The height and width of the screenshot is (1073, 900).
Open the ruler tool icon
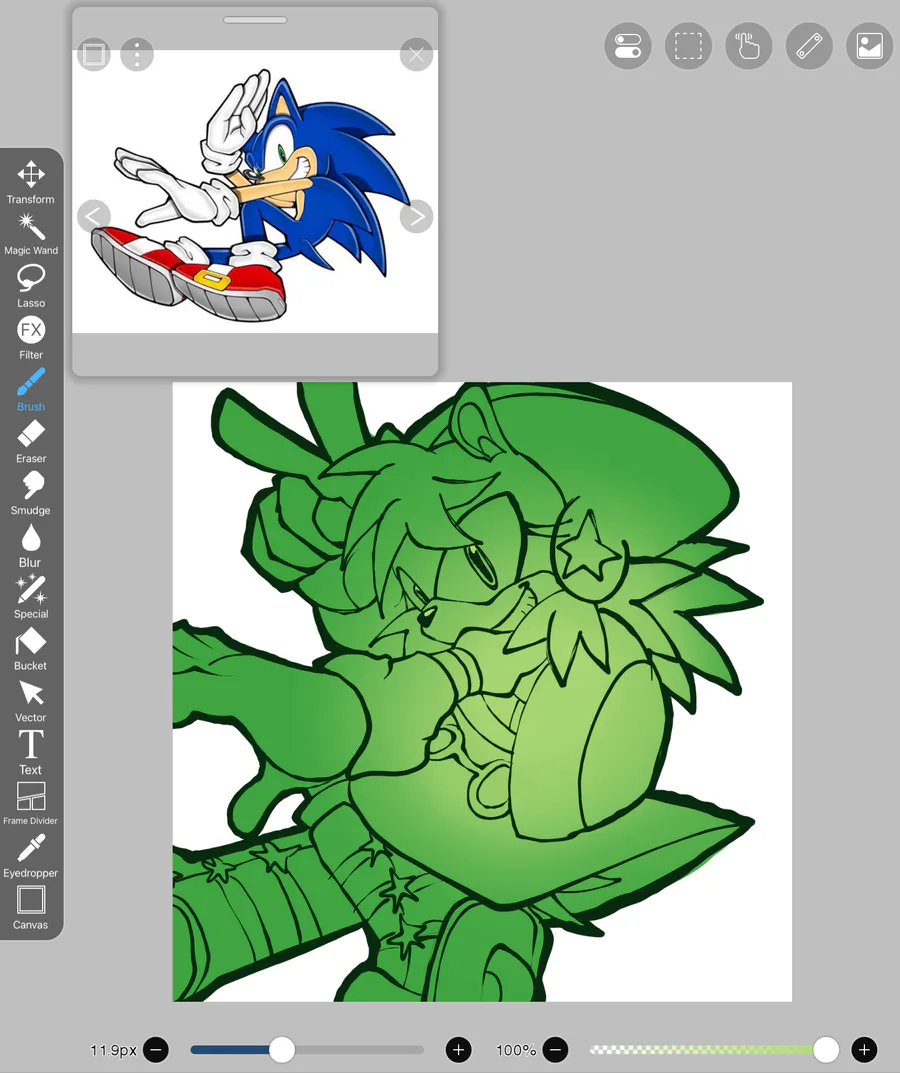tap(809, 46)
